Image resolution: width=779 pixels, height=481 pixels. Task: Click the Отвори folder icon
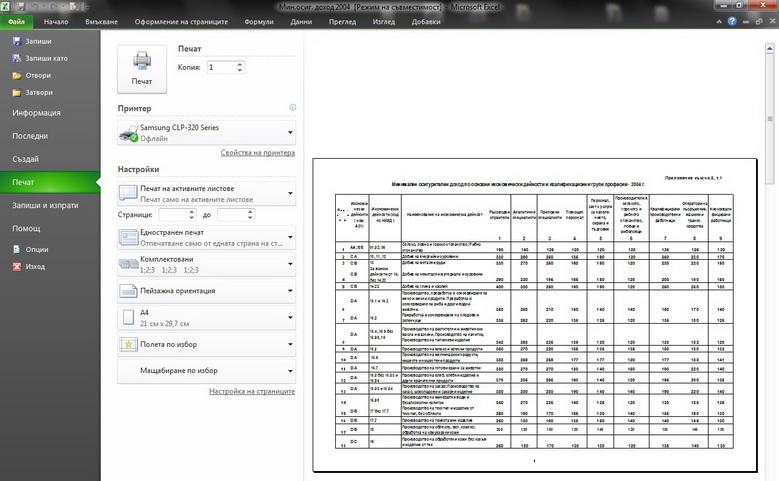[x=17, y=76]
